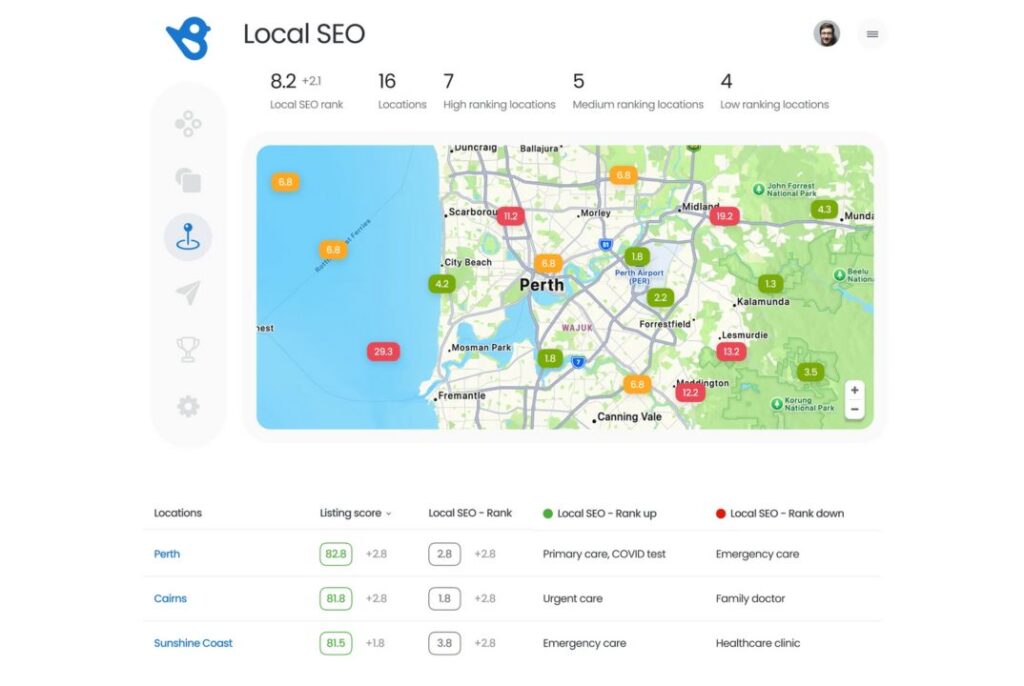Select the orange 6.8 marker above Canning Vale
The height and width of the screenshot is (686, 1024).
coord(637,384)
